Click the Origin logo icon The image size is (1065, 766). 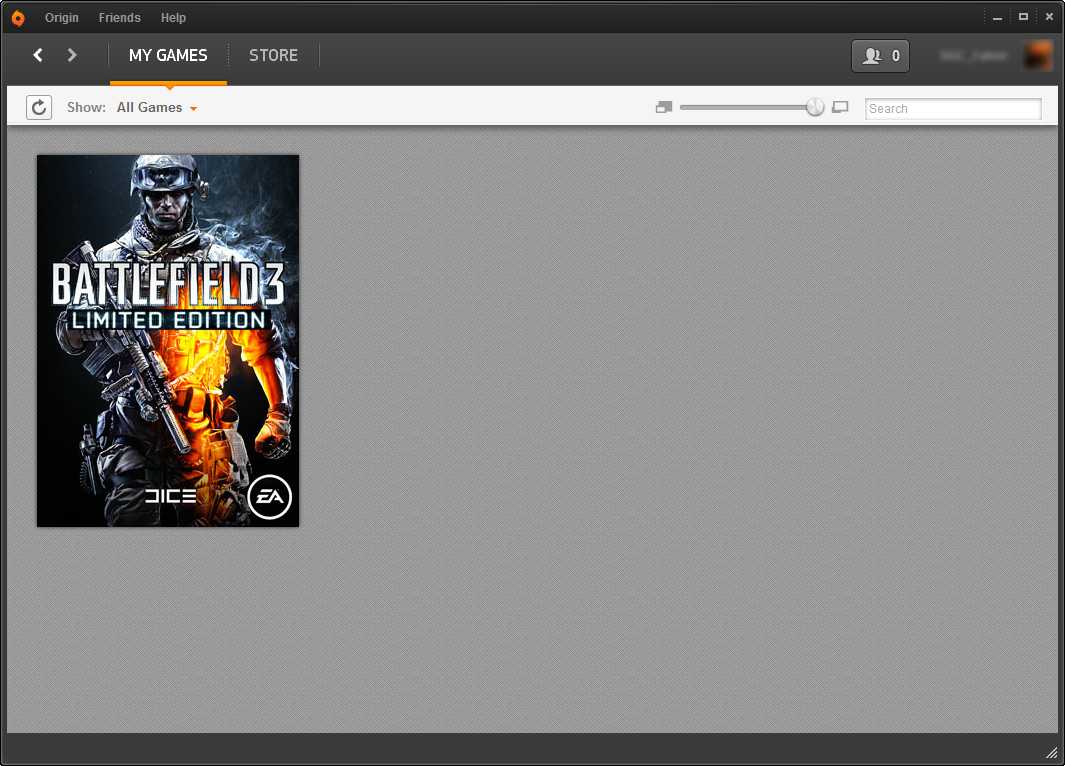point(18,18)
